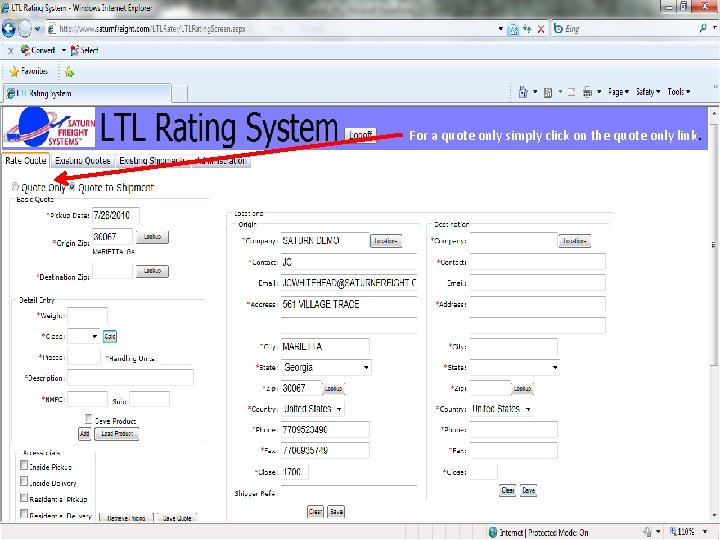The width and height of the screenshot is (720, 540).
Task: Click the Destination Company Locations button
Action: point(574,241)
